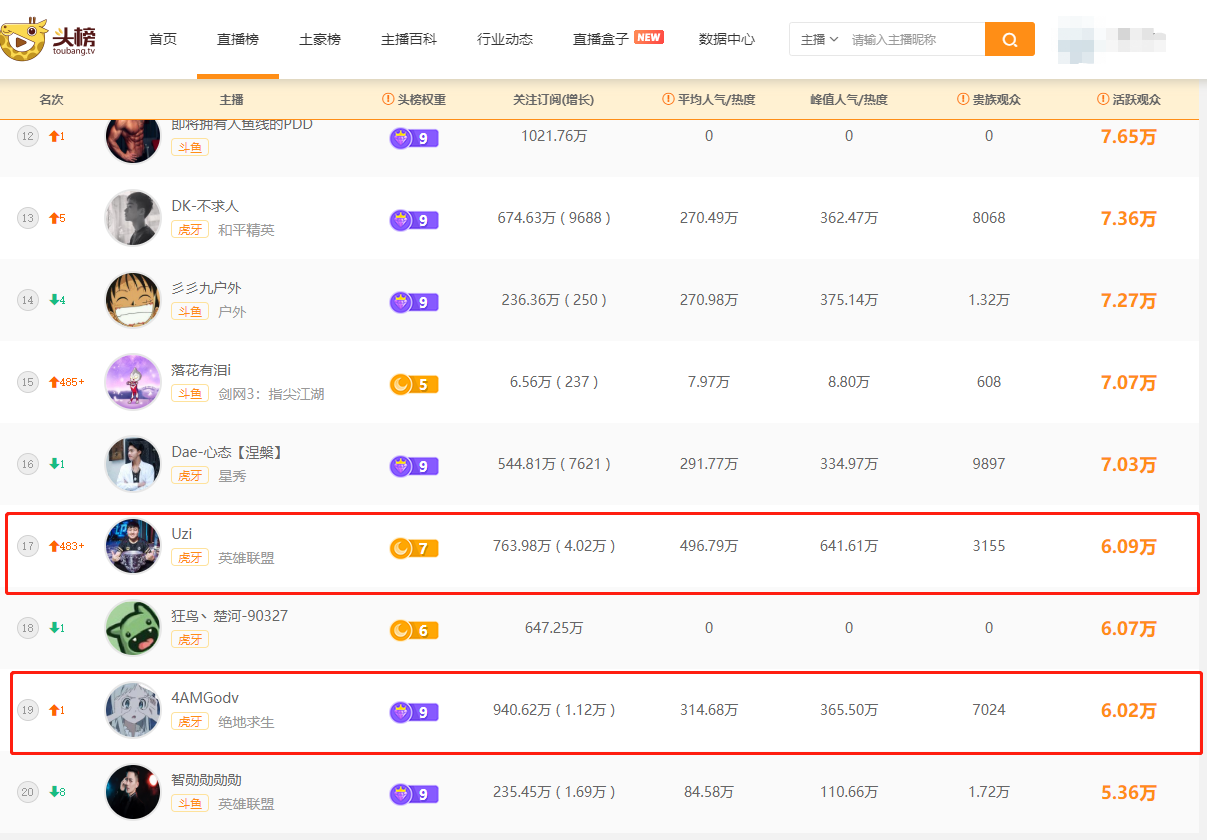Click the level 7 weight badge for Uzi
The image size is (1207, 840).
click(414, 548)
